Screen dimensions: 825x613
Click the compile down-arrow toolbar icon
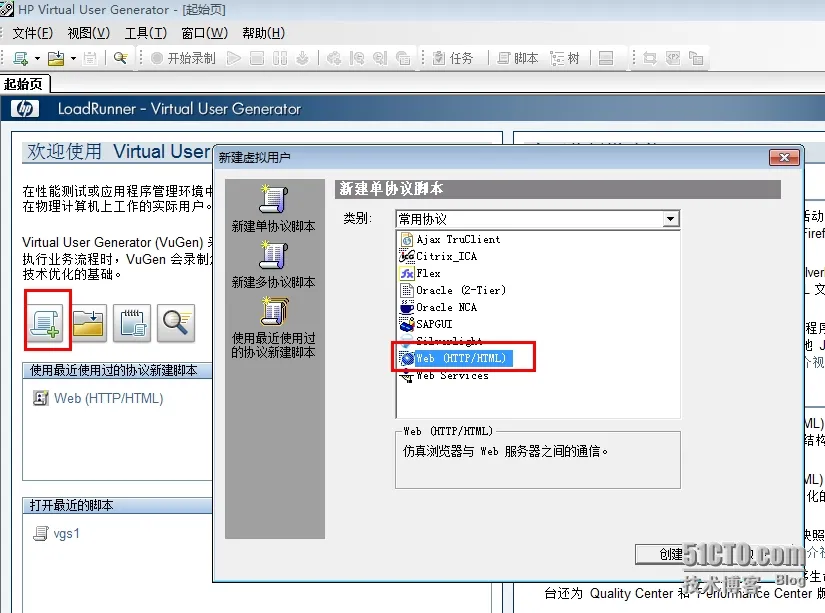click(303, 58)
